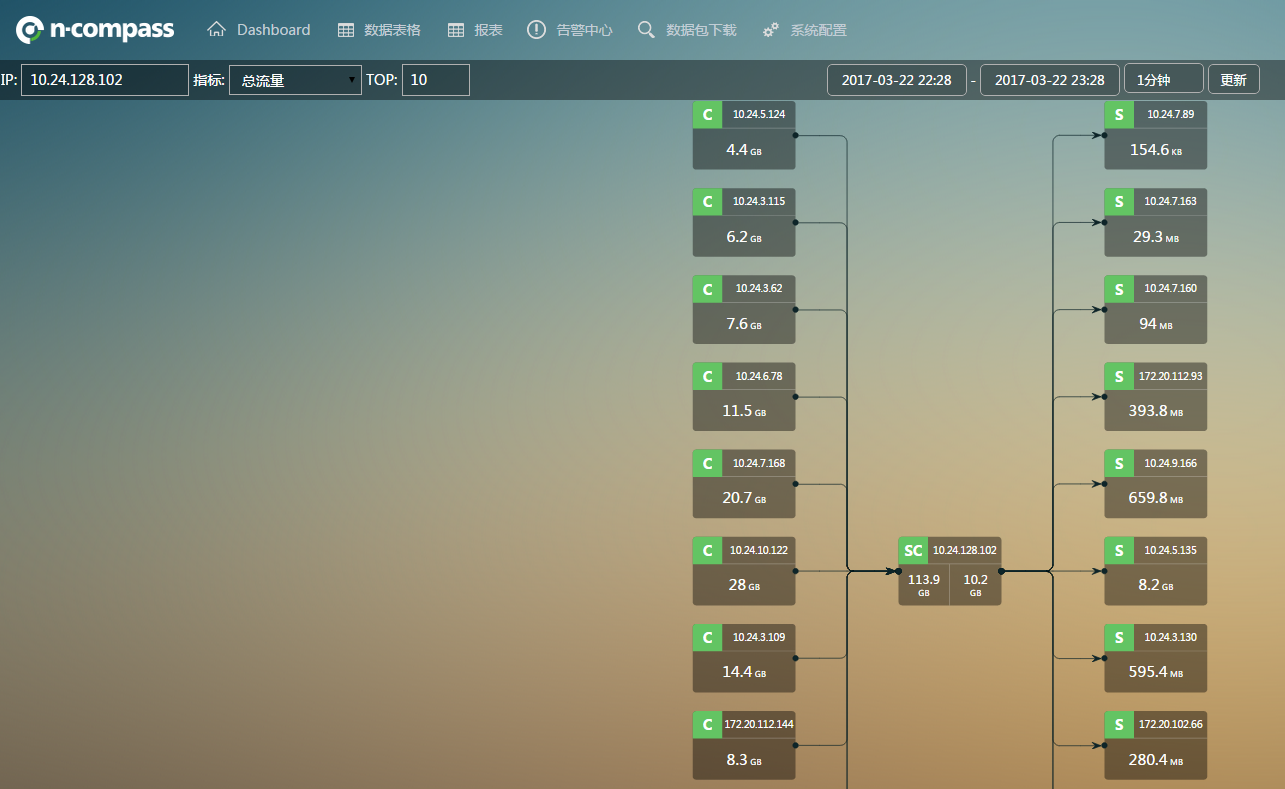The width and height of the screenshot is (1285, 789).
Task: Click the 数据表格 table icon
Action: click(x=346, y=30)
